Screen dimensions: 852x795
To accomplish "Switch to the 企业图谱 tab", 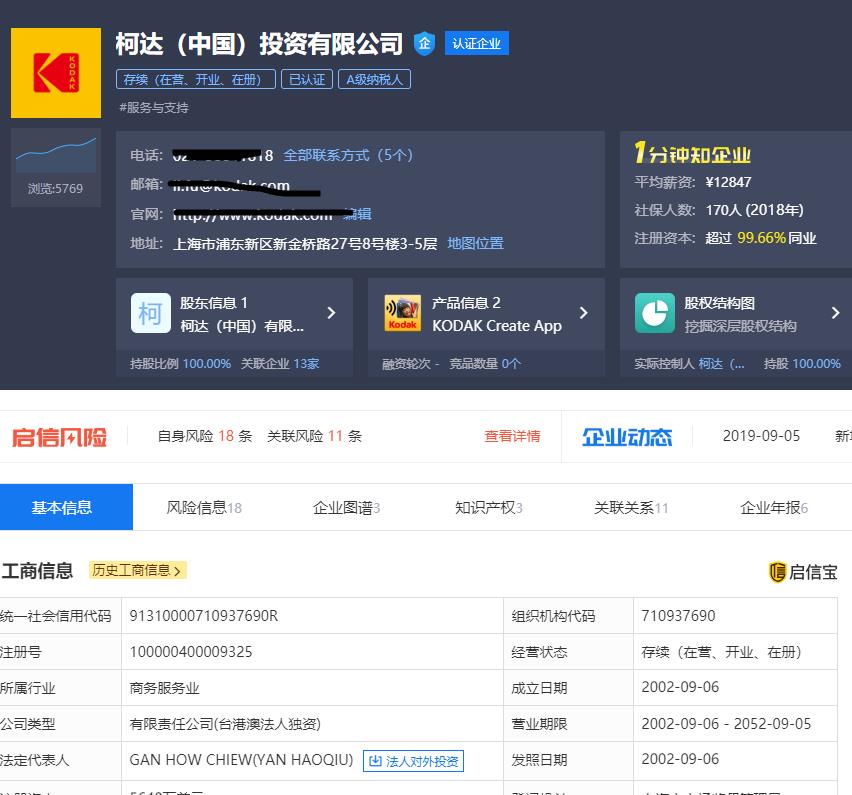I will [346, 508].
